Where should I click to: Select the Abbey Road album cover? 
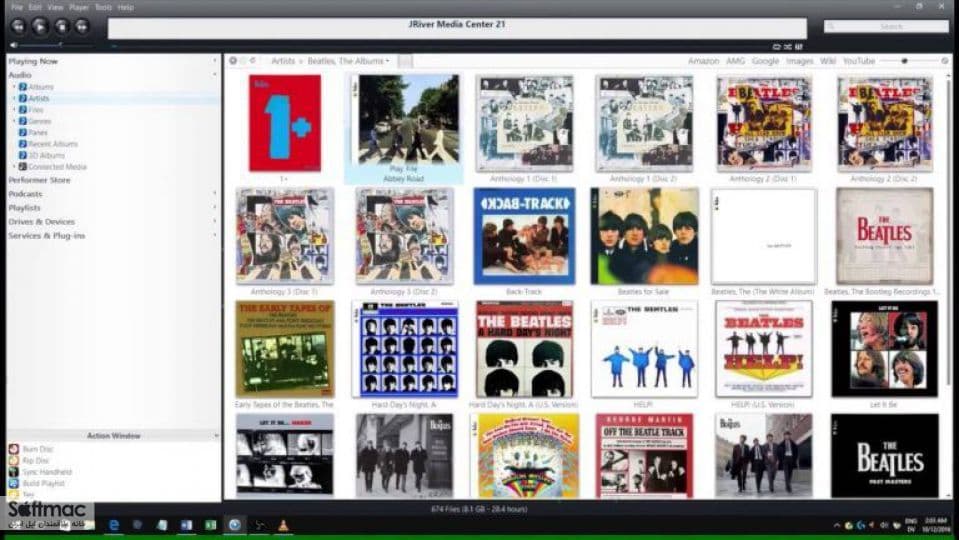tap(408, 119)
